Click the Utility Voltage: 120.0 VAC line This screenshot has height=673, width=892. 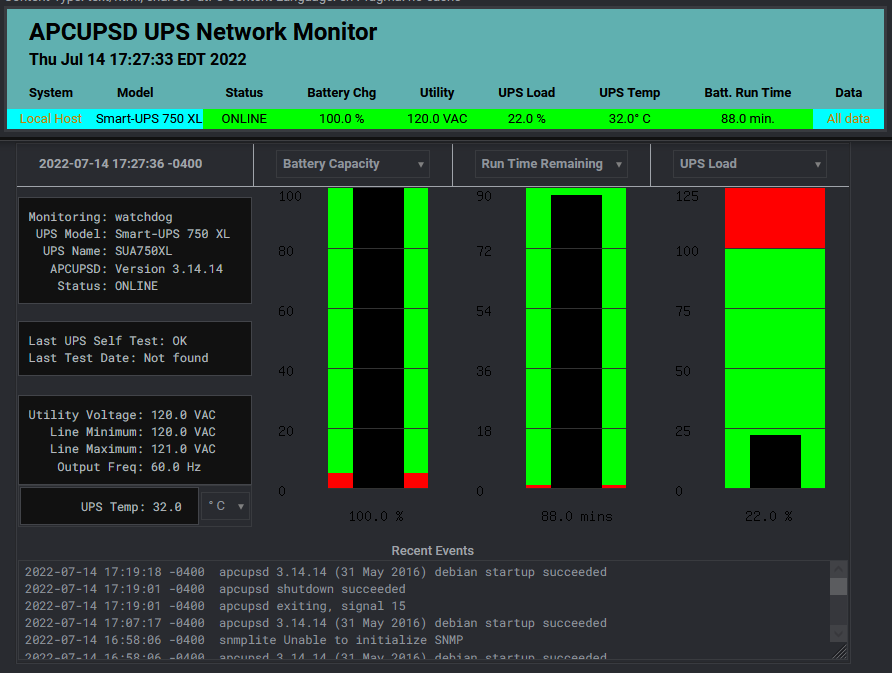pos(122,415)
